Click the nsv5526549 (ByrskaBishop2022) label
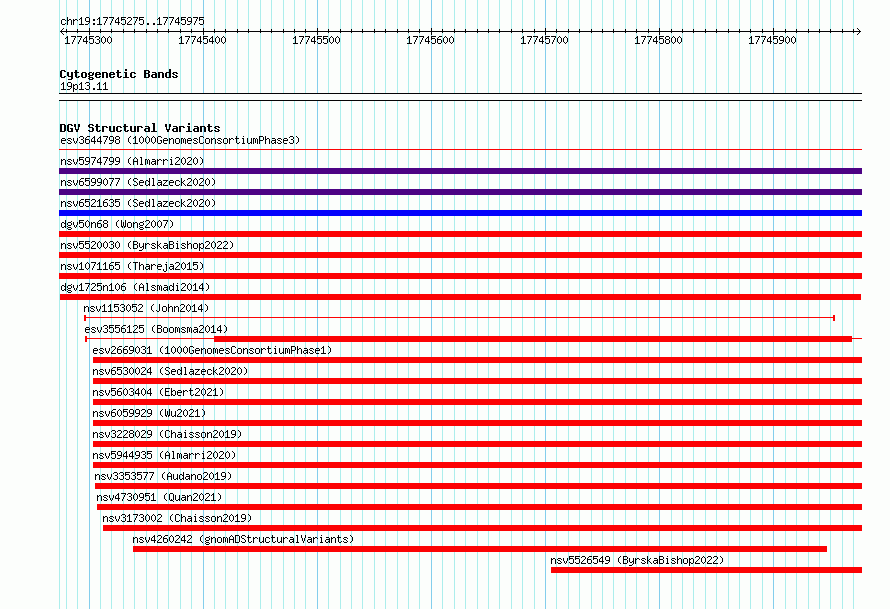The width and height of the screenshot is (890, 609). [637, 560]
